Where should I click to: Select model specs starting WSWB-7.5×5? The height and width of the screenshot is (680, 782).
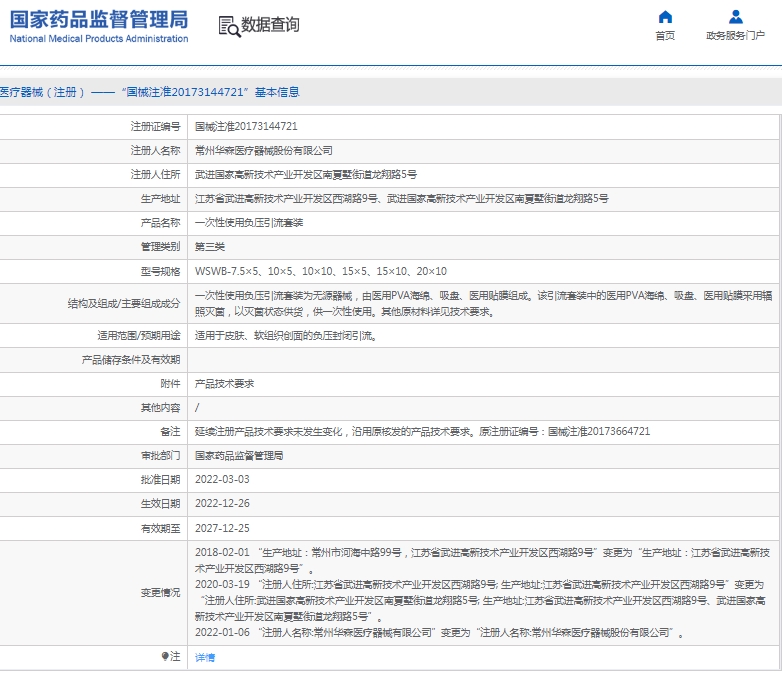(321, 271)
